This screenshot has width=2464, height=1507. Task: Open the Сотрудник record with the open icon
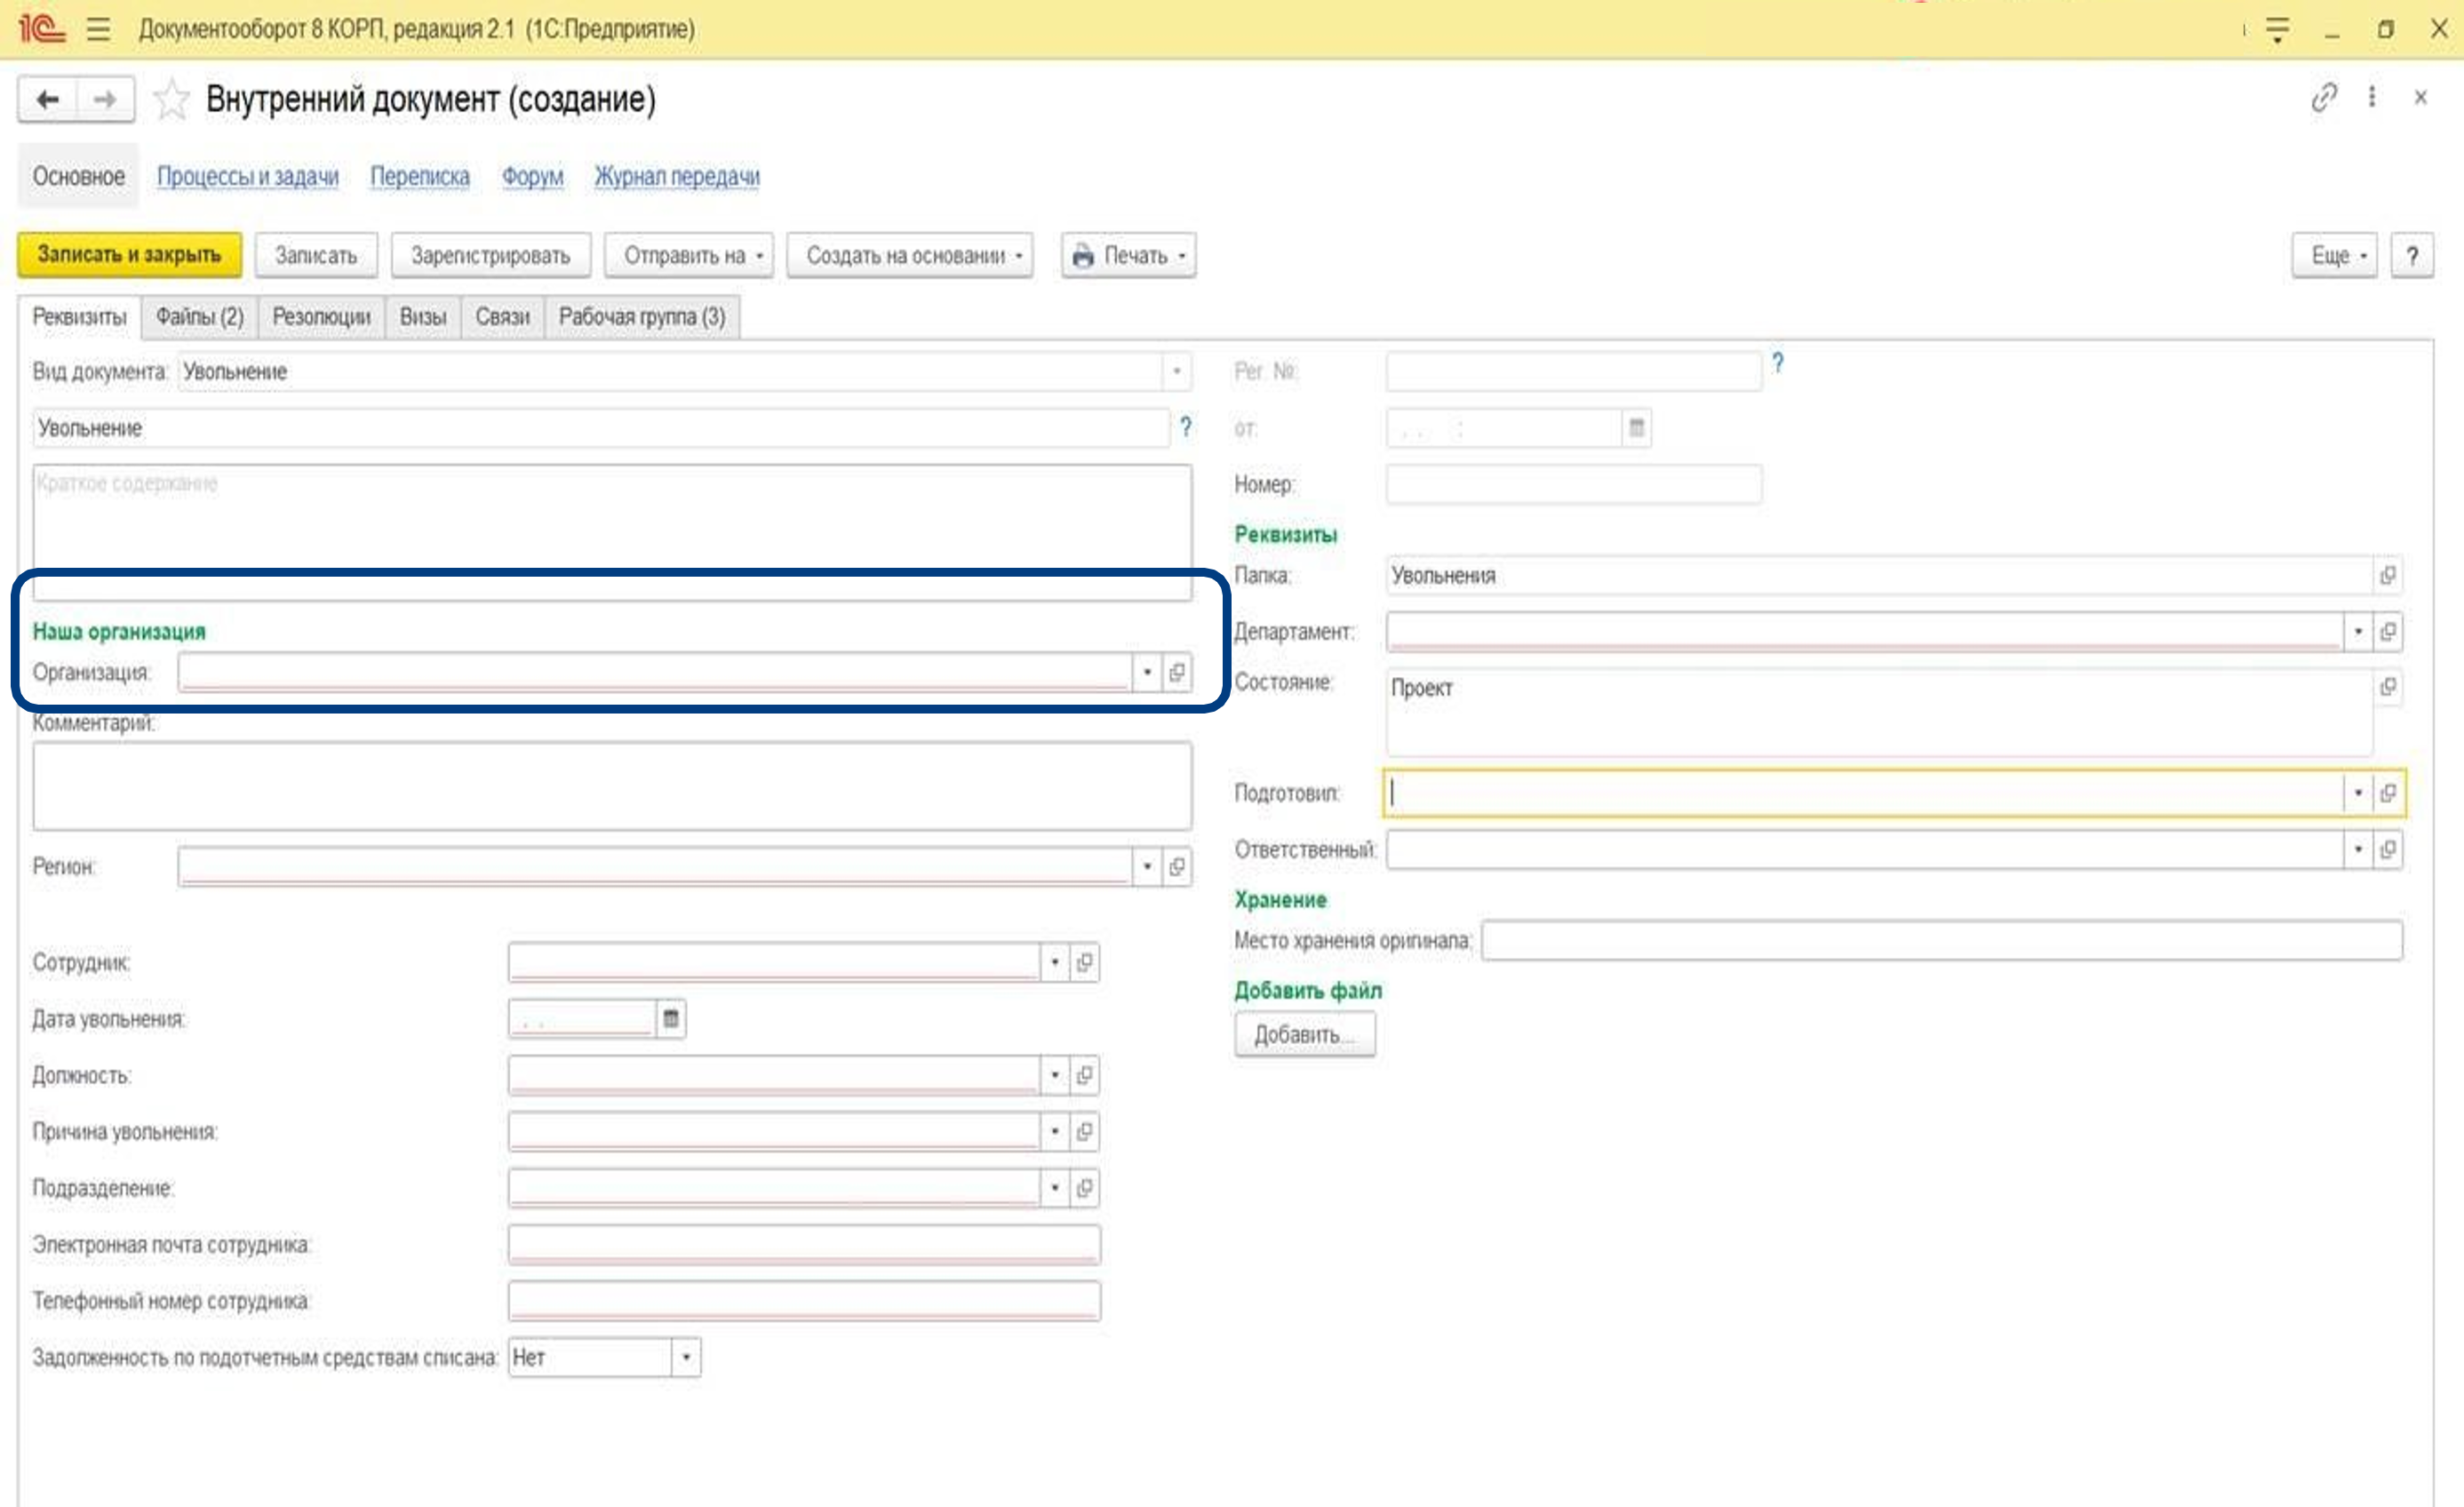[x=1084, y=962]
